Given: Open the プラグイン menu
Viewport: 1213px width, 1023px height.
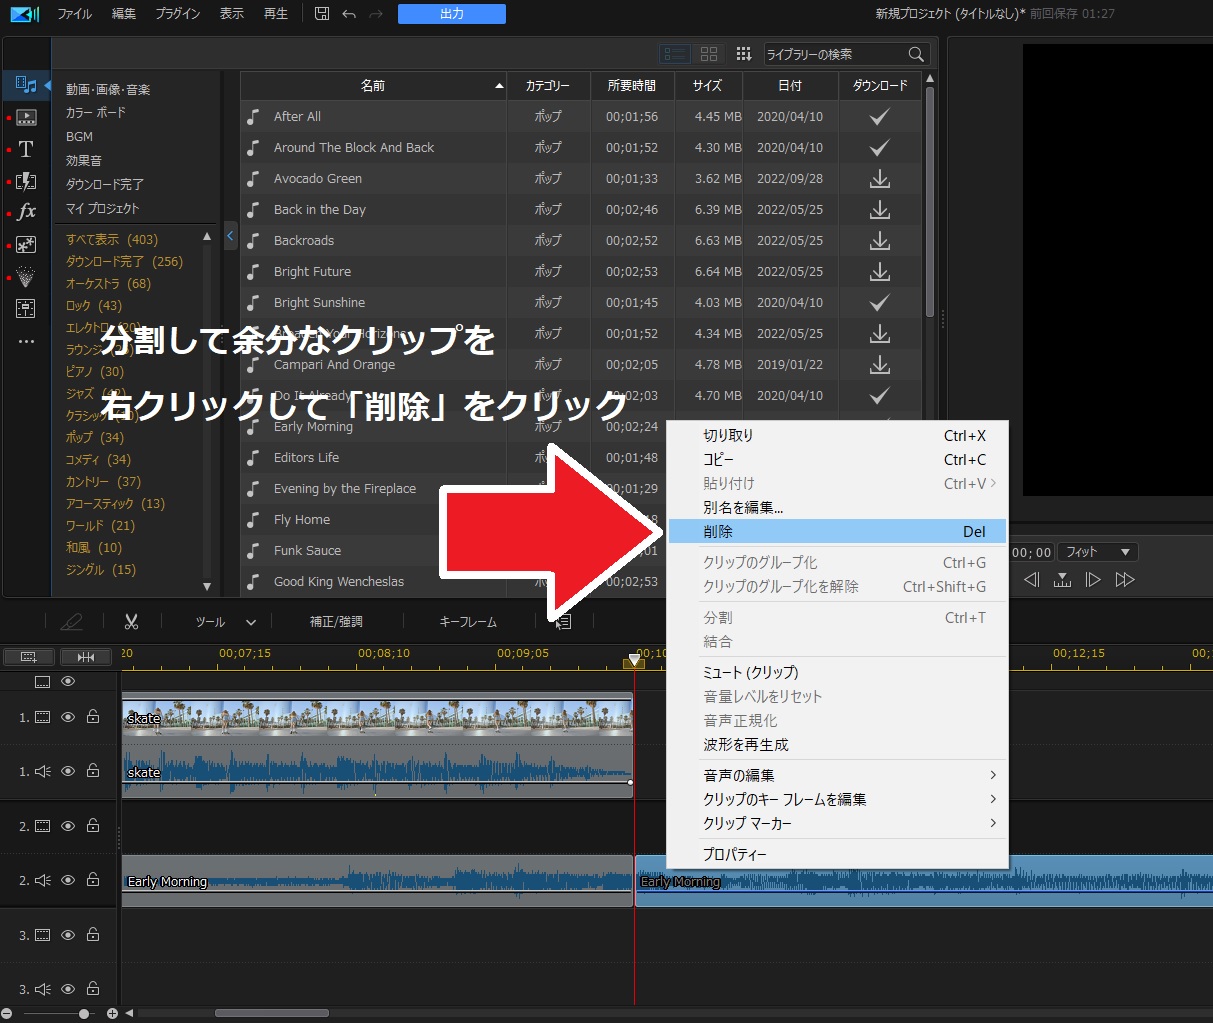Looking at the screenshot, I should point(178,14).
